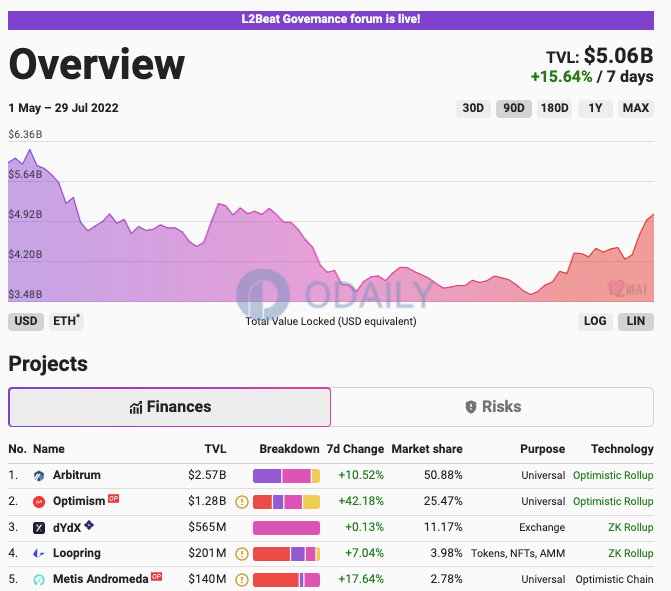The width and height of the screenshot is (671, 591).
Task: Select the 90D time range
Action: click(x=514, y=108)
